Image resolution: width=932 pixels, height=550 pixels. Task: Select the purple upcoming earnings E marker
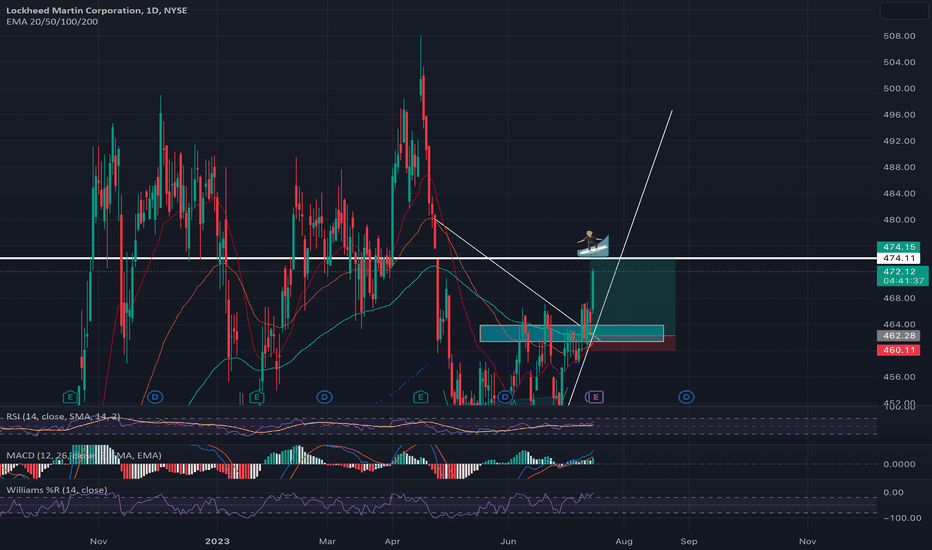click(595, 397)
